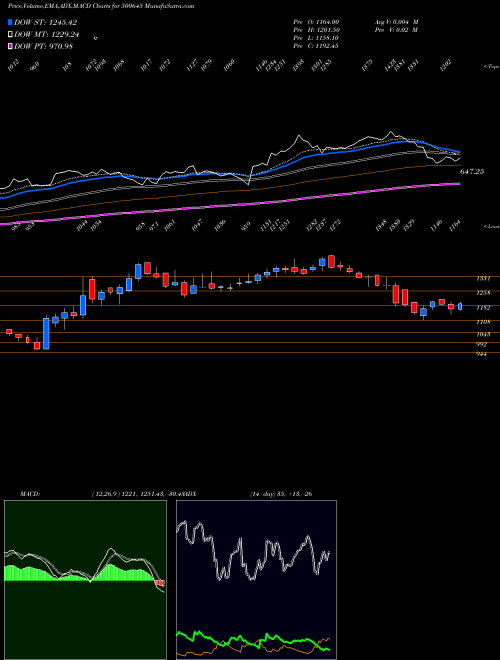Select the DOW PT: 970.98 label
This screenshot has height=660, width=500.
[x=43, y=46]
